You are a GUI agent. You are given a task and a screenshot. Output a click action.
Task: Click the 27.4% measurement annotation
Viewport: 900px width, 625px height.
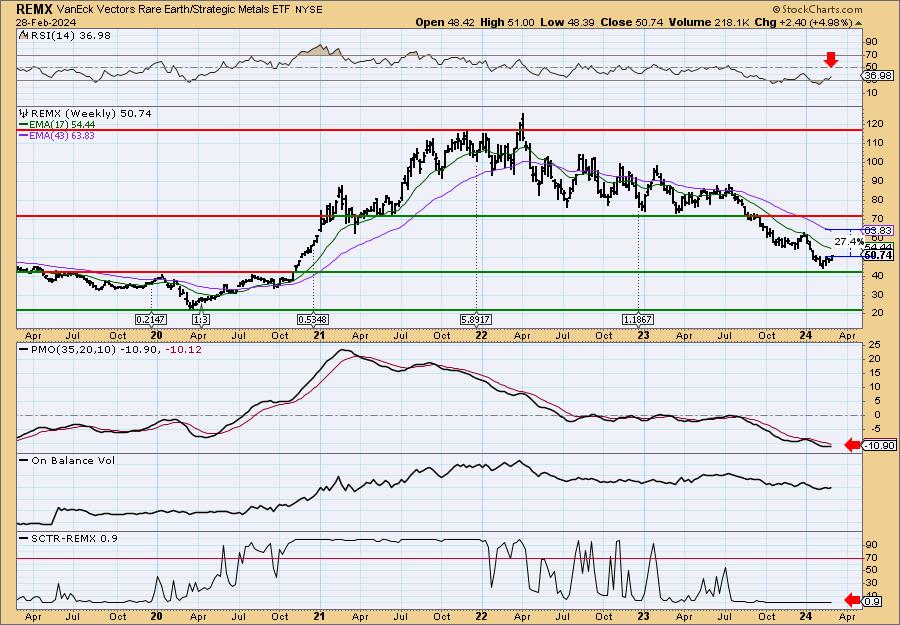tap(848, 242)
